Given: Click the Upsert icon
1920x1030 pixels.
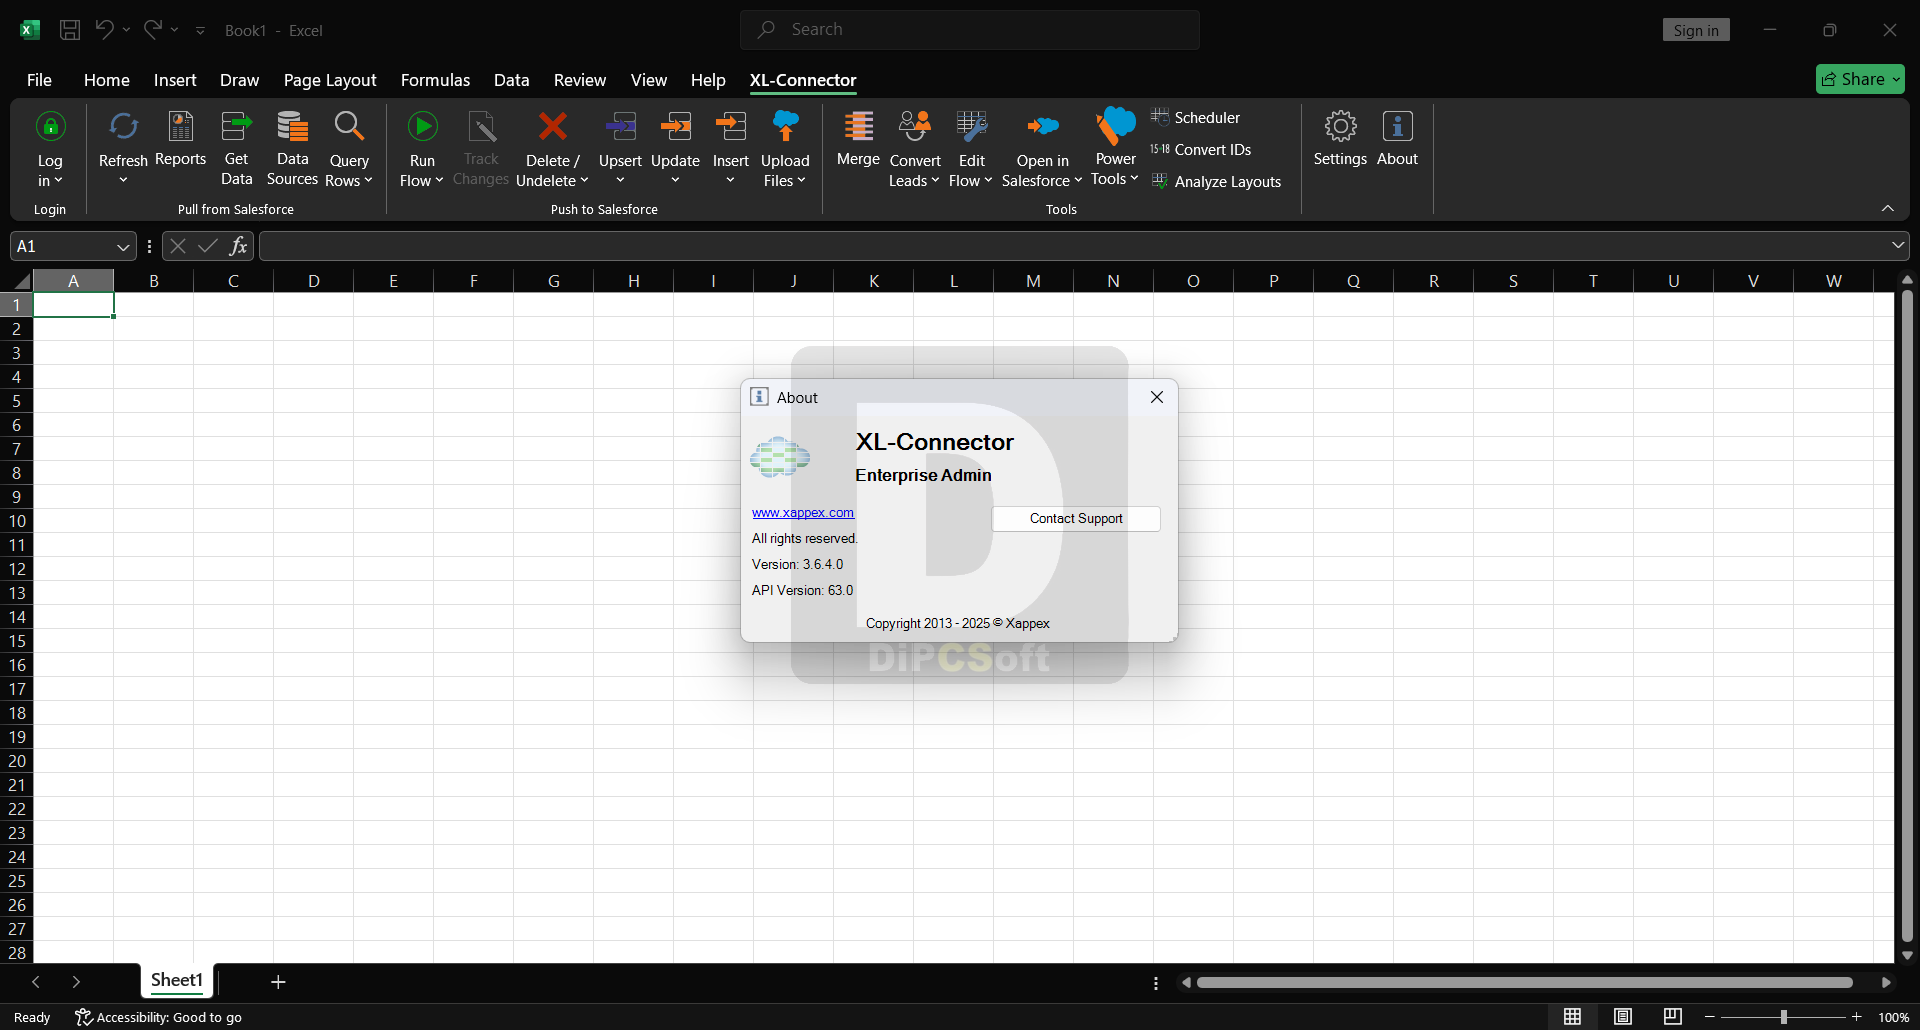Looking at the screenshot, I should [620, 127].
